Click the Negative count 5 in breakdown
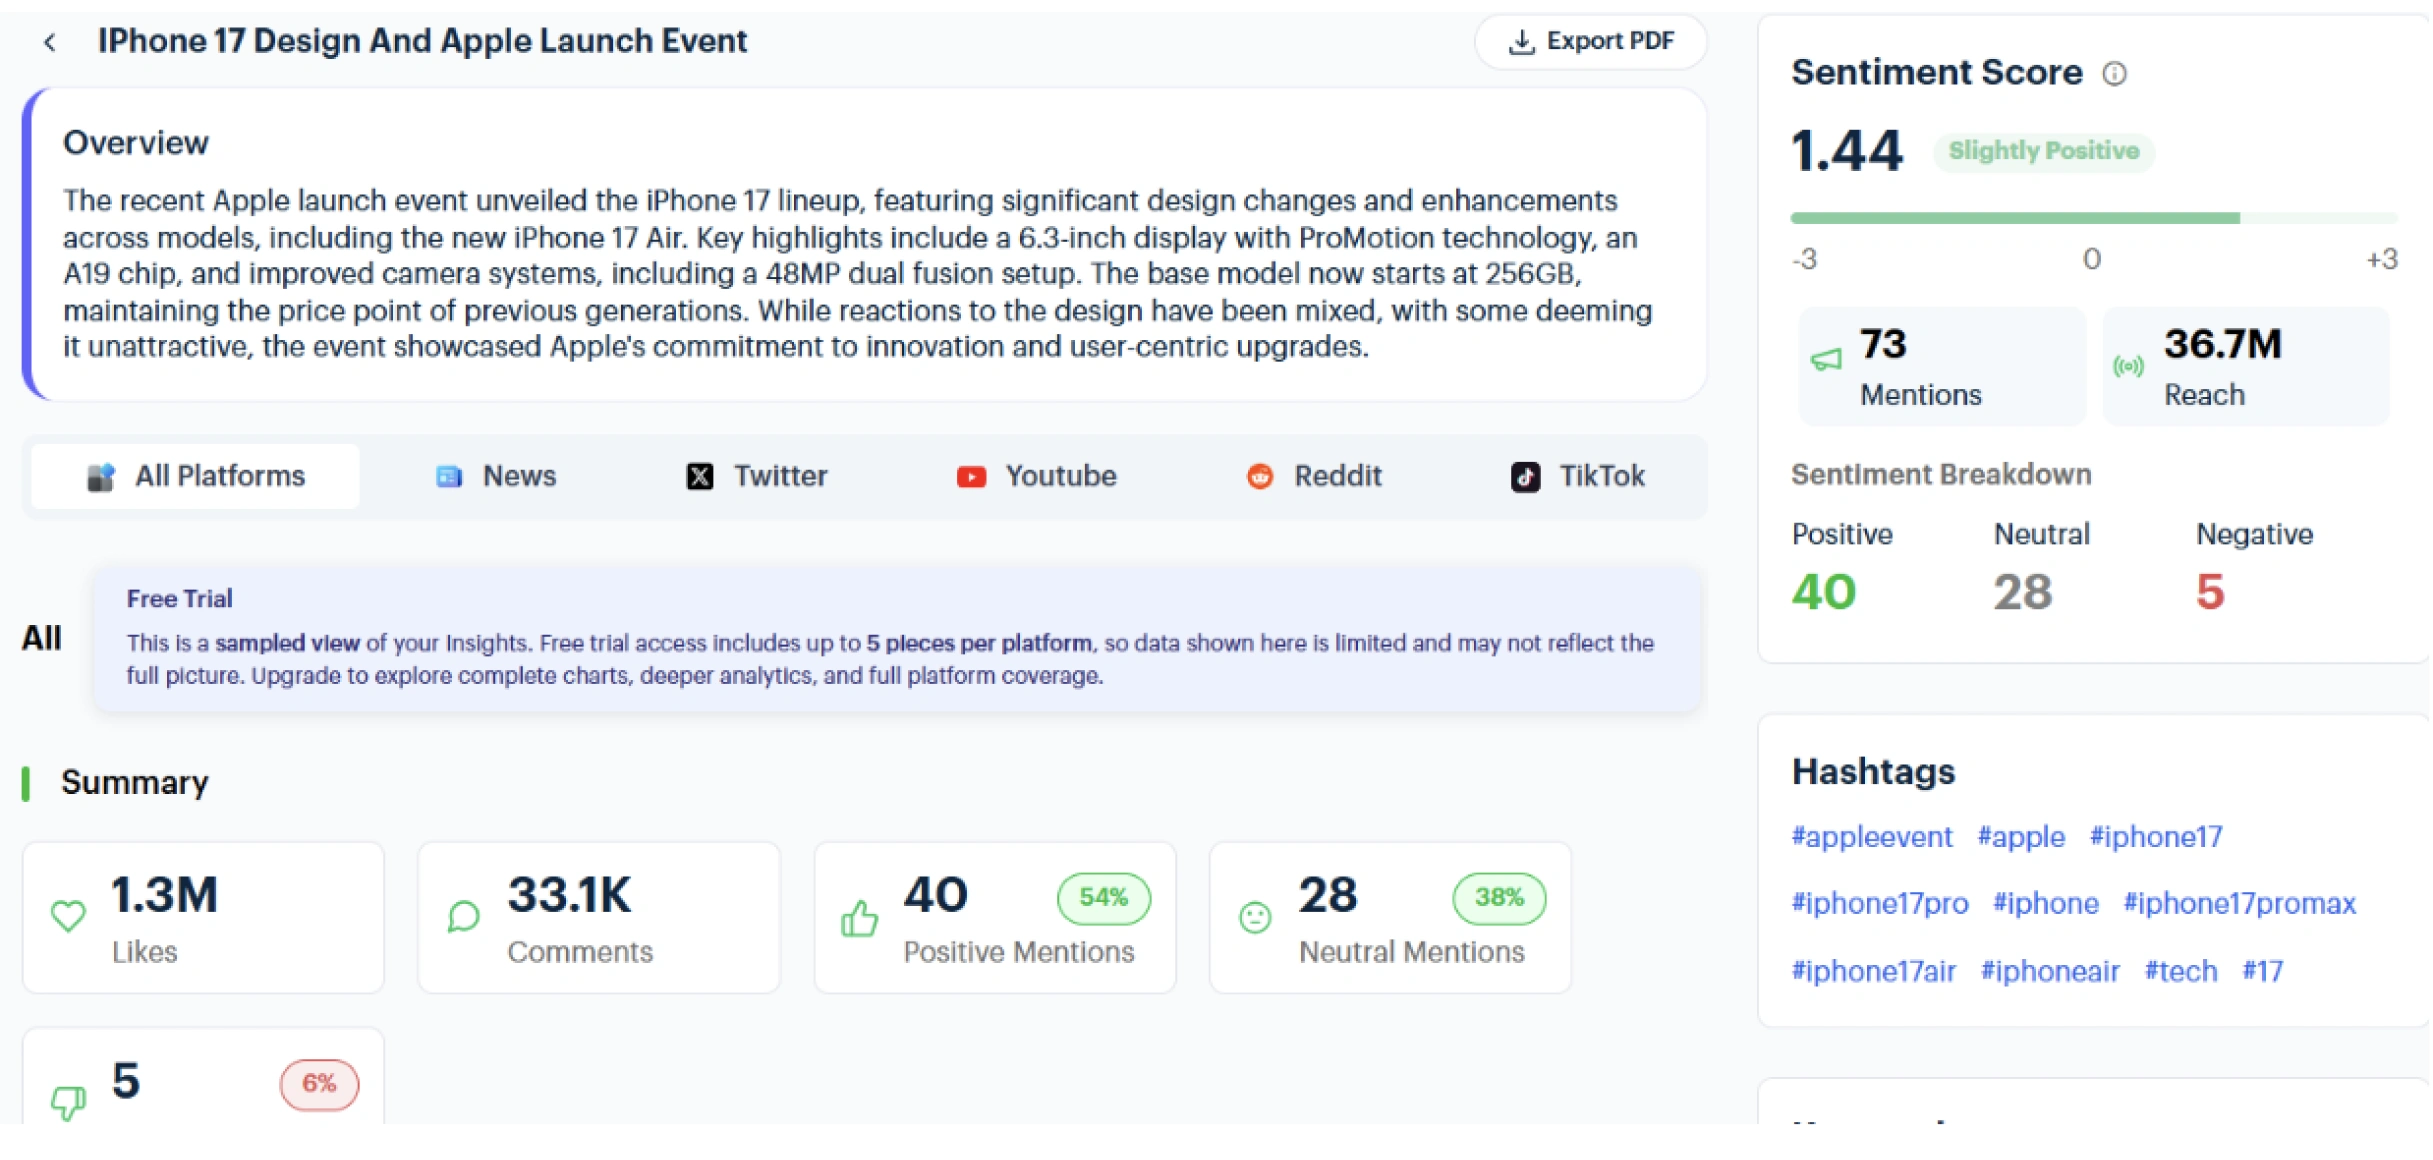The height and width of the screenshot is (1160, 2433). [2210, 592]
